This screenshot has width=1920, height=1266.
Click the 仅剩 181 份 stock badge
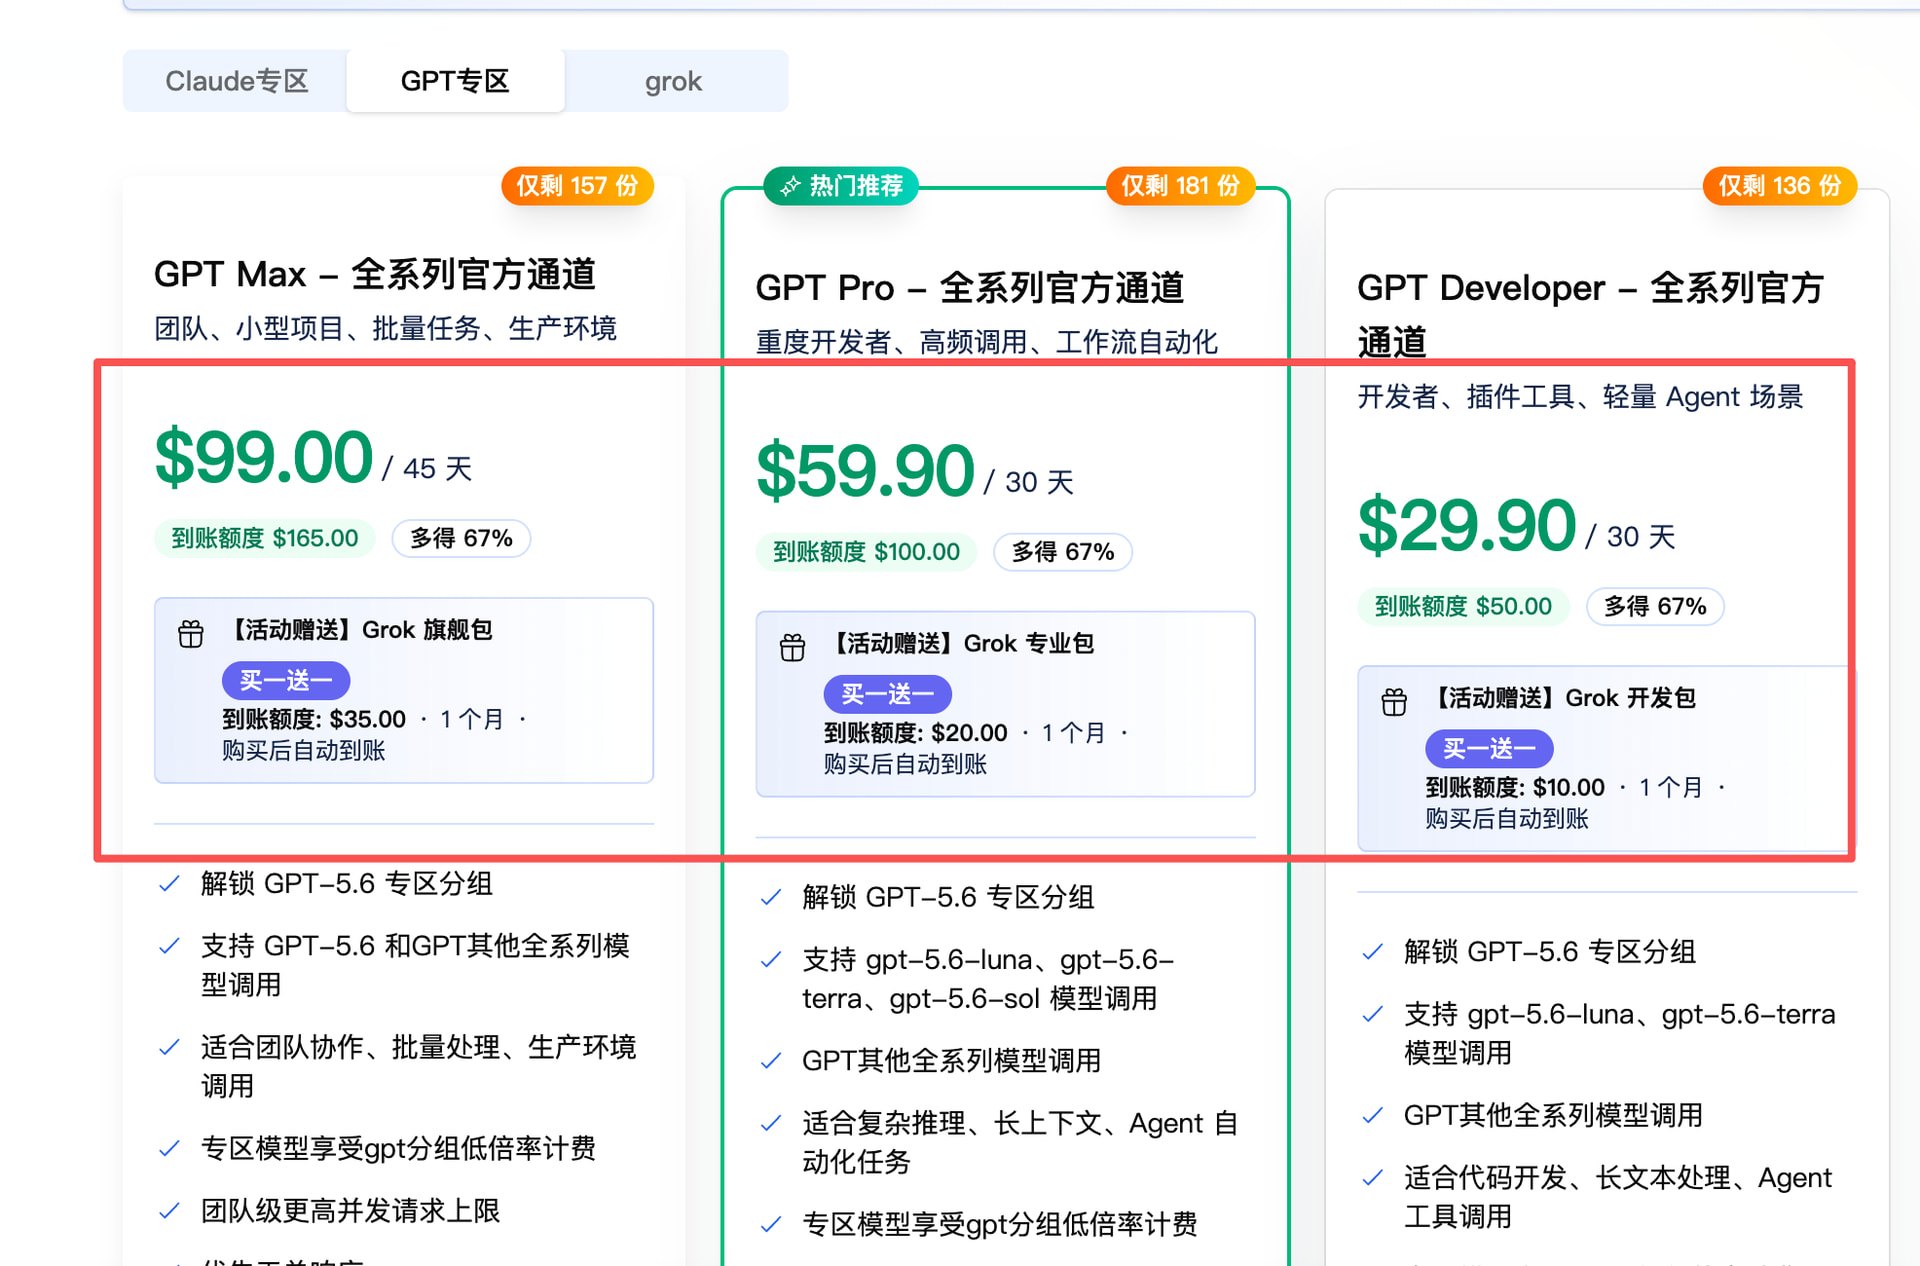pyautogui.click(x=1180, y=186)
